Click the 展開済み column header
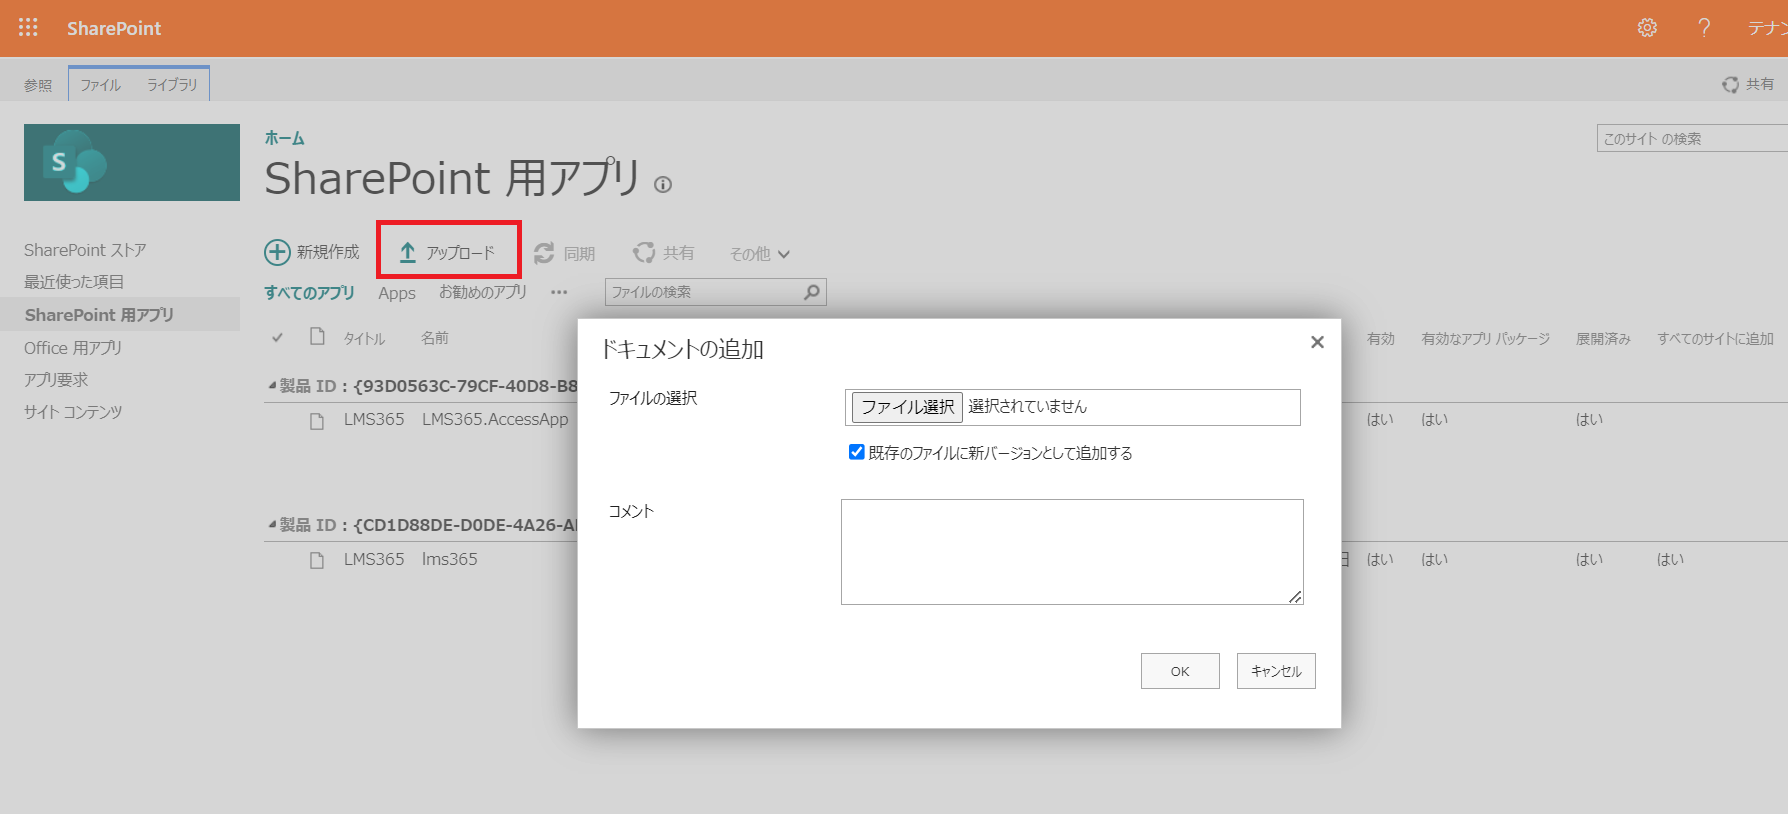 point(1603,339)
